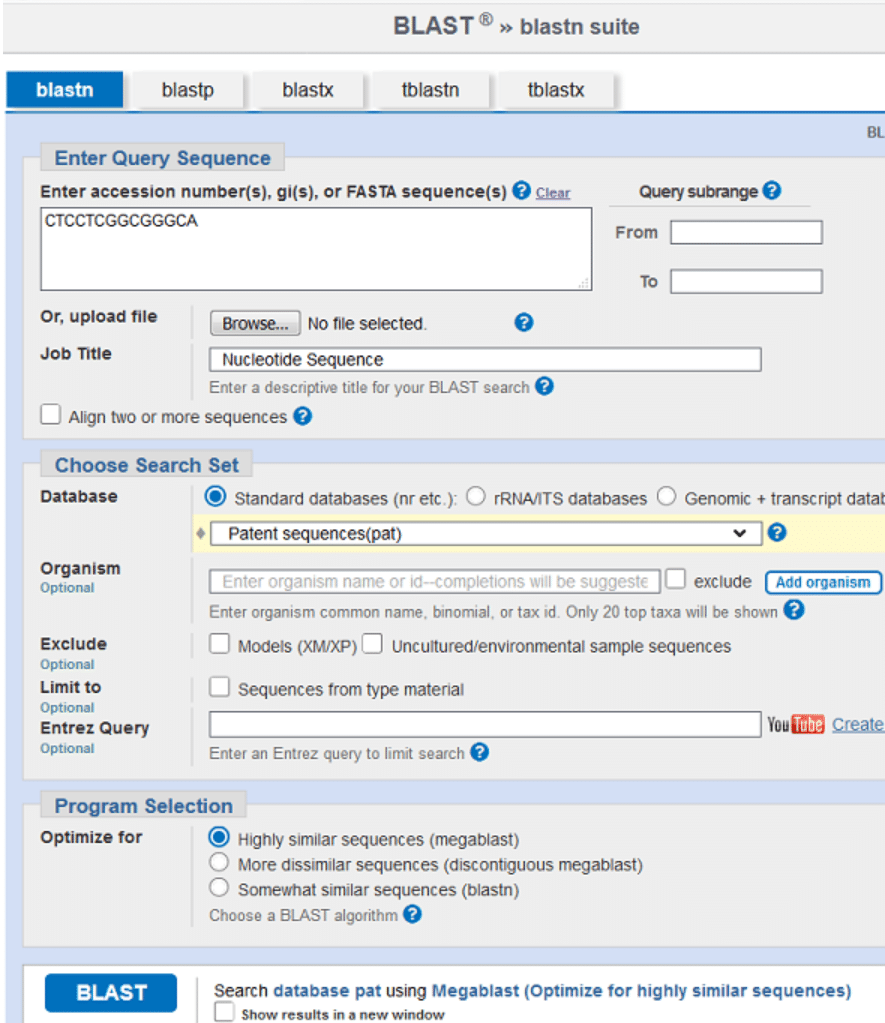The height and width of the screenshot is (1023, 885).
Task: Click the Job Title input field
Action: (485, 359)
